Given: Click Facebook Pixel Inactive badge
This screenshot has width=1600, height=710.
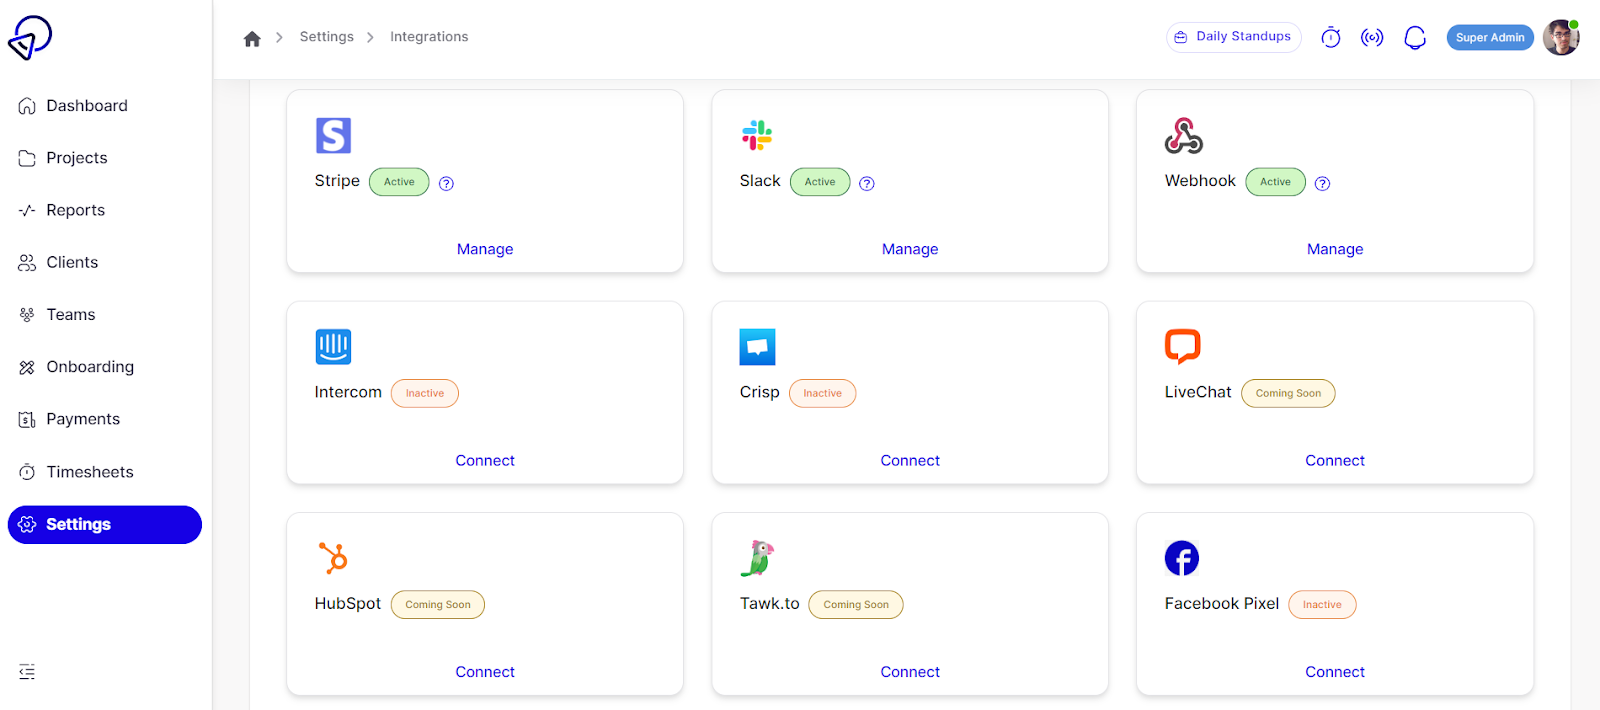Looking at the screenshot, I should 1322,605.
